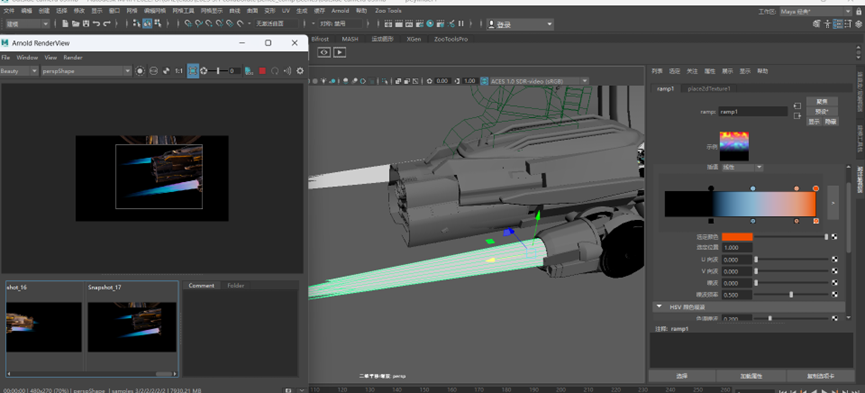The image size is (865, 393).
Task: Click the Snap to grids magnet icon
Action: tap(188, 24)
